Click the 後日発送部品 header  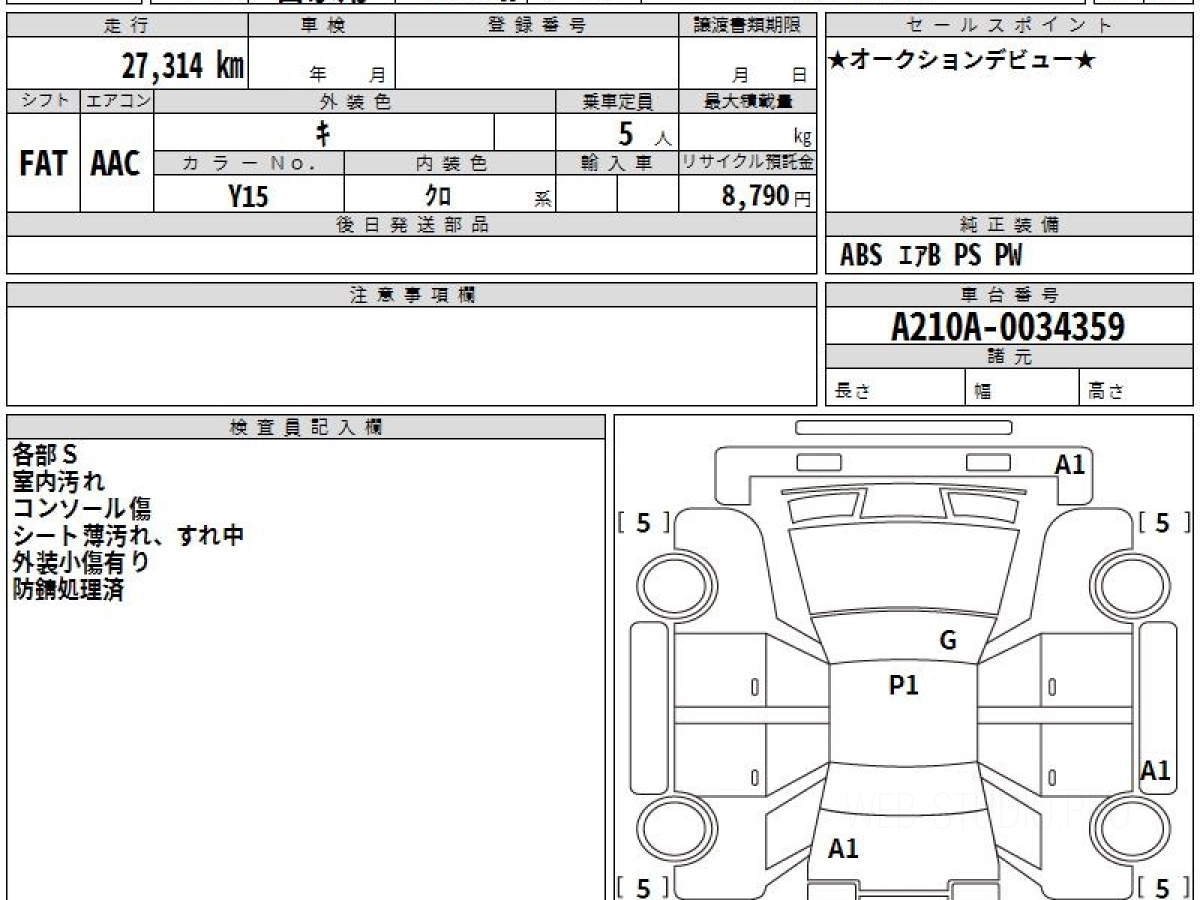tap(412, 225)
